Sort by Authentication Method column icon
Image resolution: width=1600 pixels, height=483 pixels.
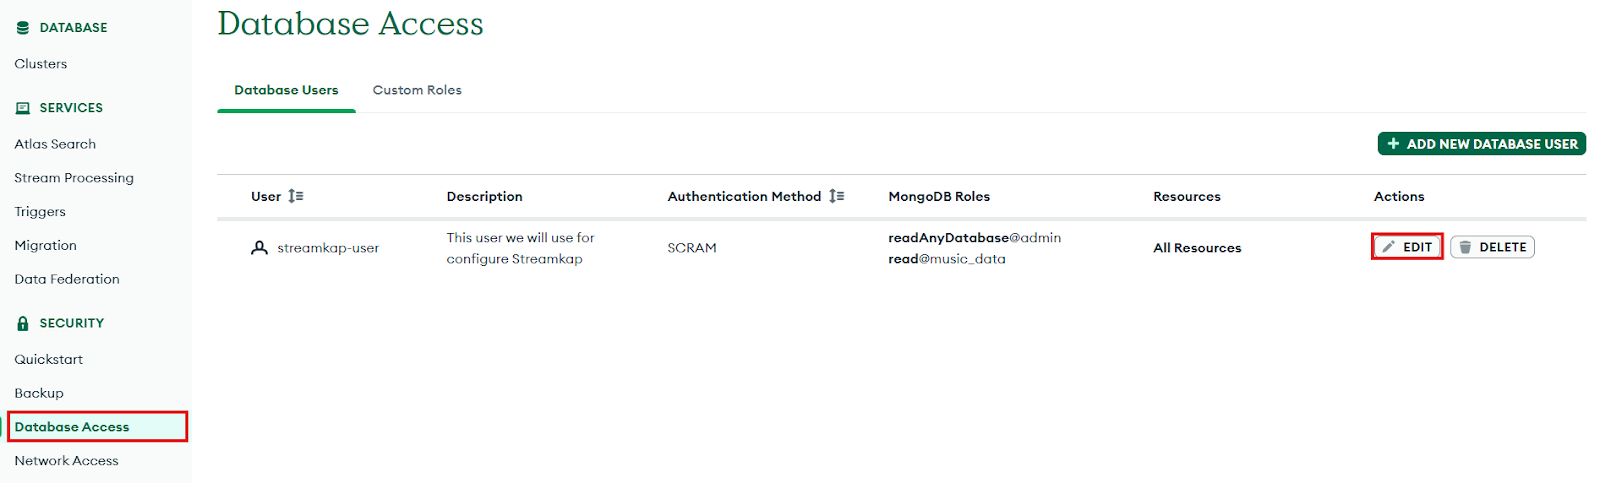click(837, 196)
